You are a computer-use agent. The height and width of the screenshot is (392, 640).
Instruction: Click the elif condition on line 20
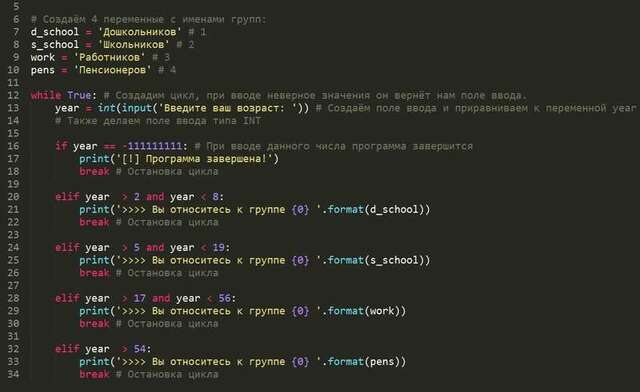pyautogui.click(x=140, y=196)
